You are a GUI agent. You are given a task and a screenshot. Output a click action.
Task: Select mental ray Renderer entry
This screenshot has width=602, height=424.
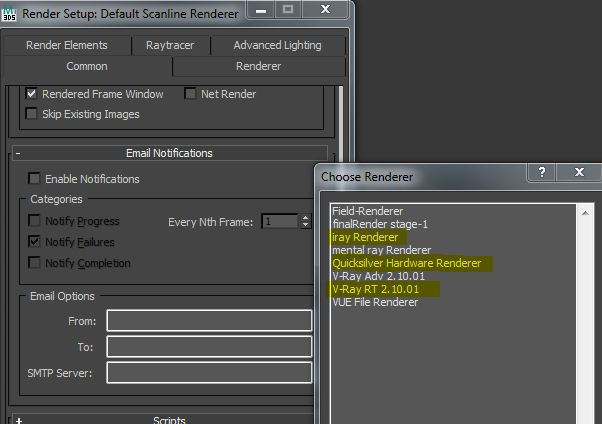[x=381, y=250]
